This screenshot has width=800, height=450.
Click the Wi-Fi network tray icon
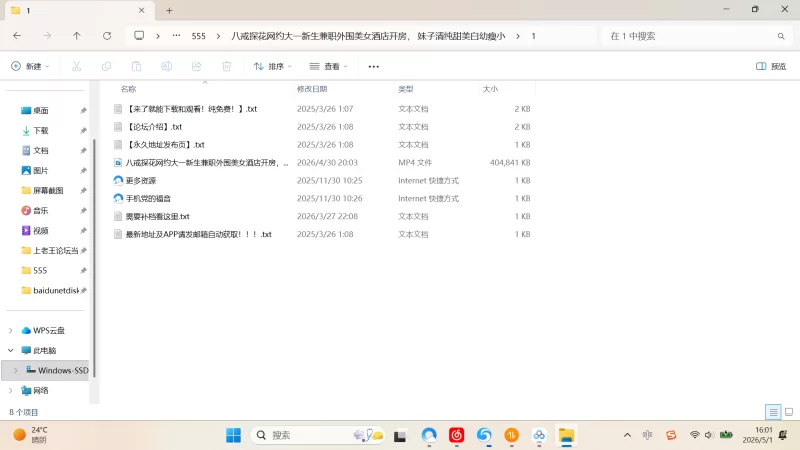(694, 435)
